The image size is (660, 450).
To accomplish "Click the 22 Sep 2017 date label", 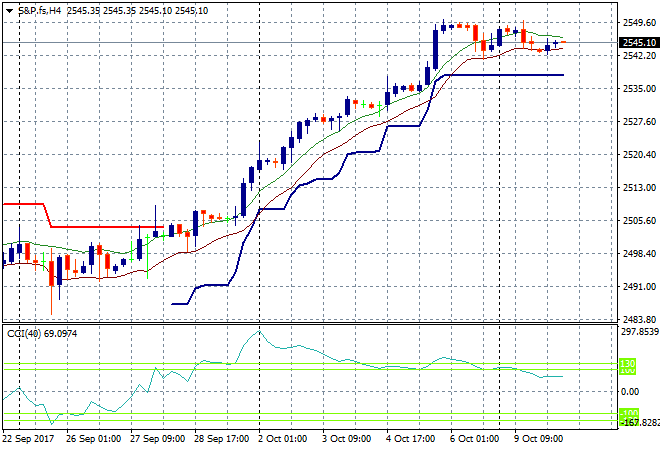I will (27, 439).
